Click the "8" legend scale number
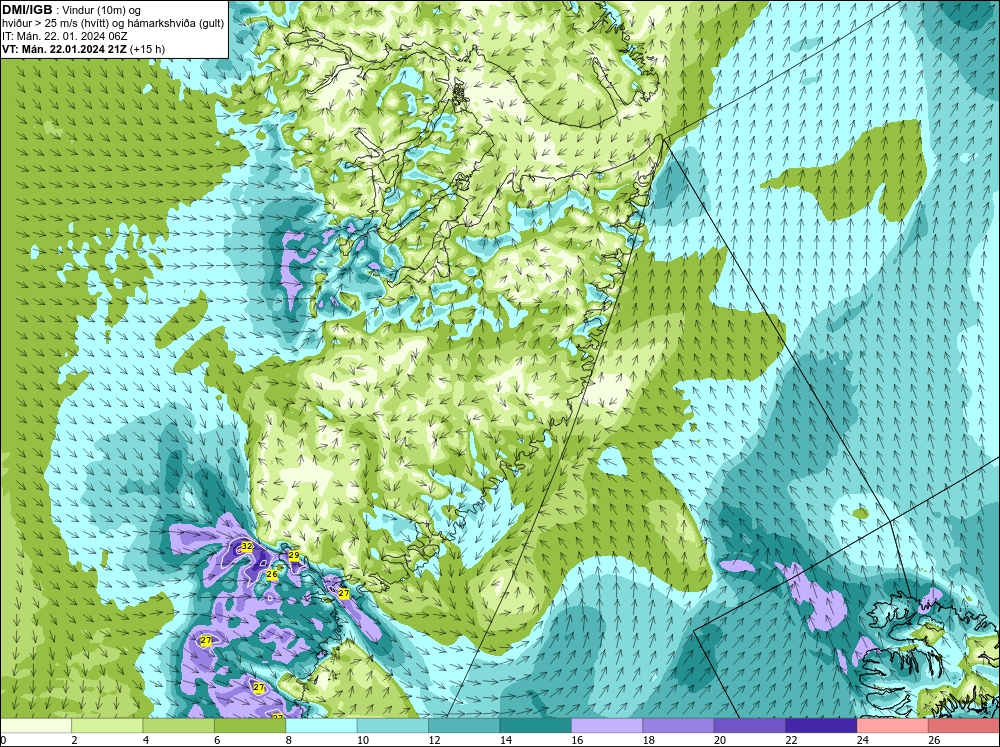This screenshot has height=747, width=1000. 289,740
